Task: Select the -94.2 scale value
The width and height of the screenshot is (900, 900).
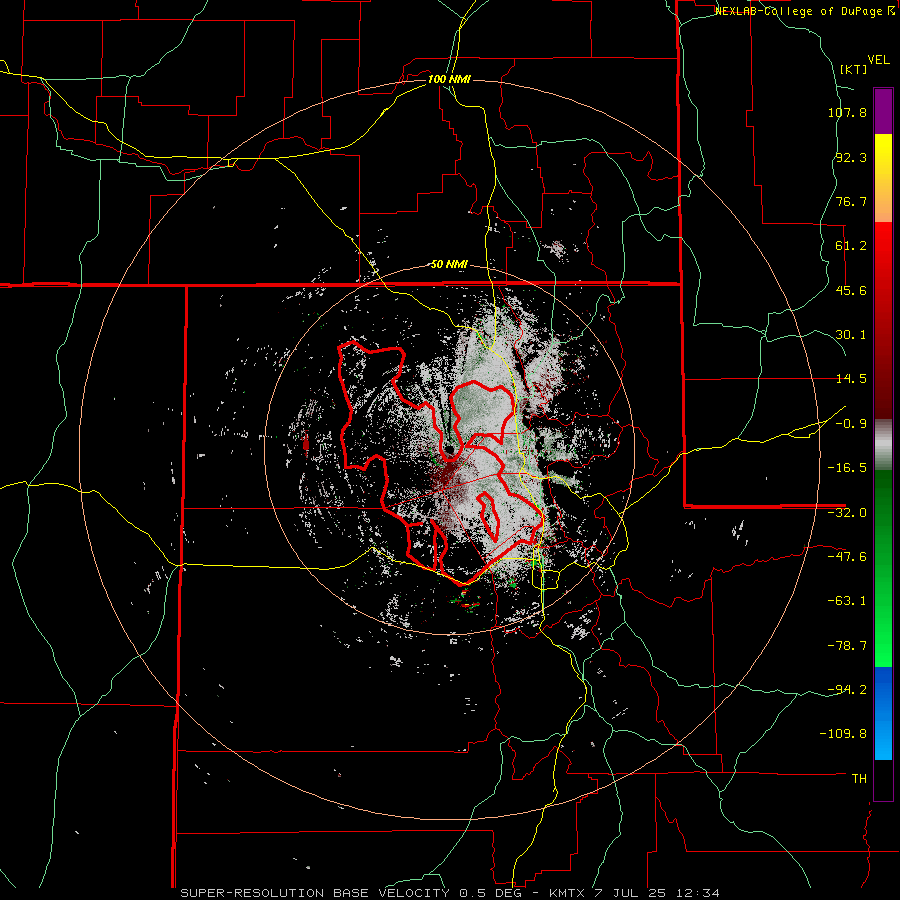Action: click(847, 690)
